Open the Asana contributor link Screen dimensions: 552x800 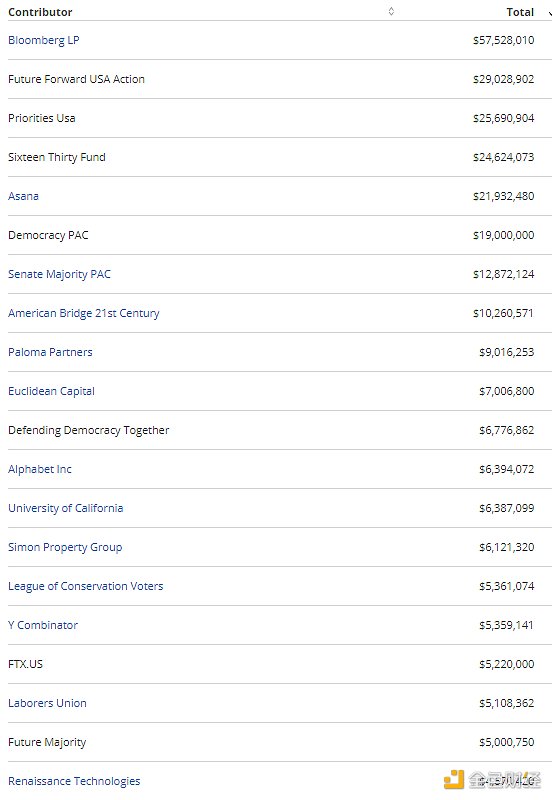[23, 196]
